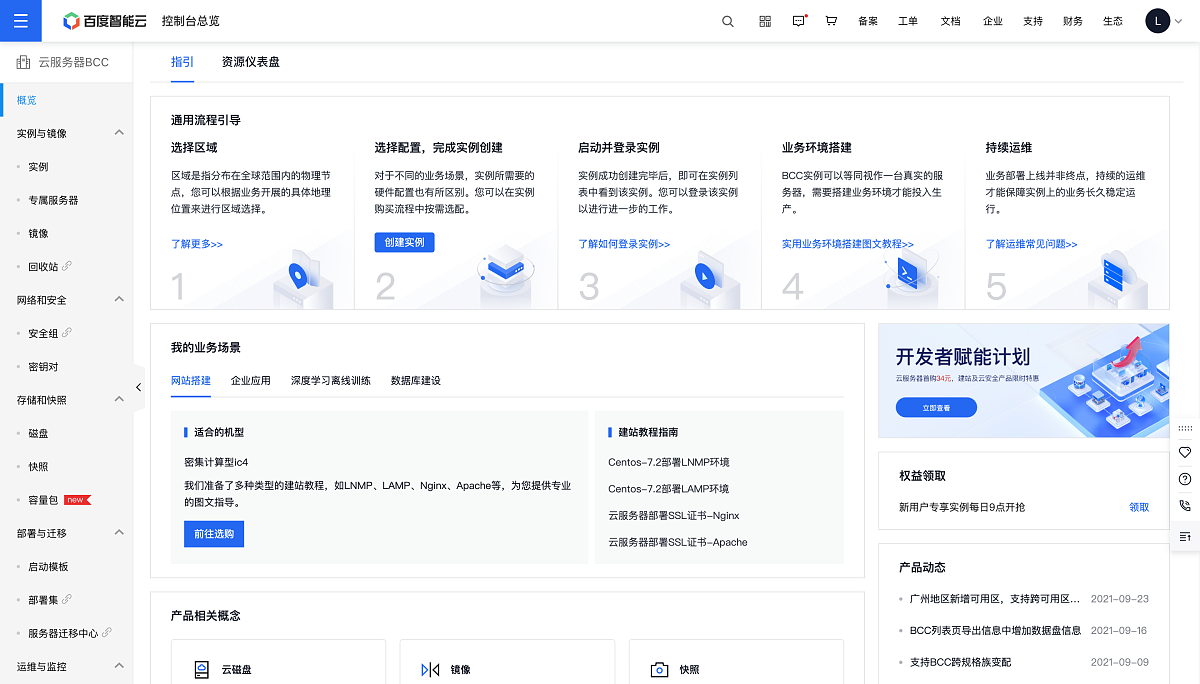The width and height of the screenshot is (1200, 684).
Task: Collapse the 实例与镜像 section
Action: (118, 133)
